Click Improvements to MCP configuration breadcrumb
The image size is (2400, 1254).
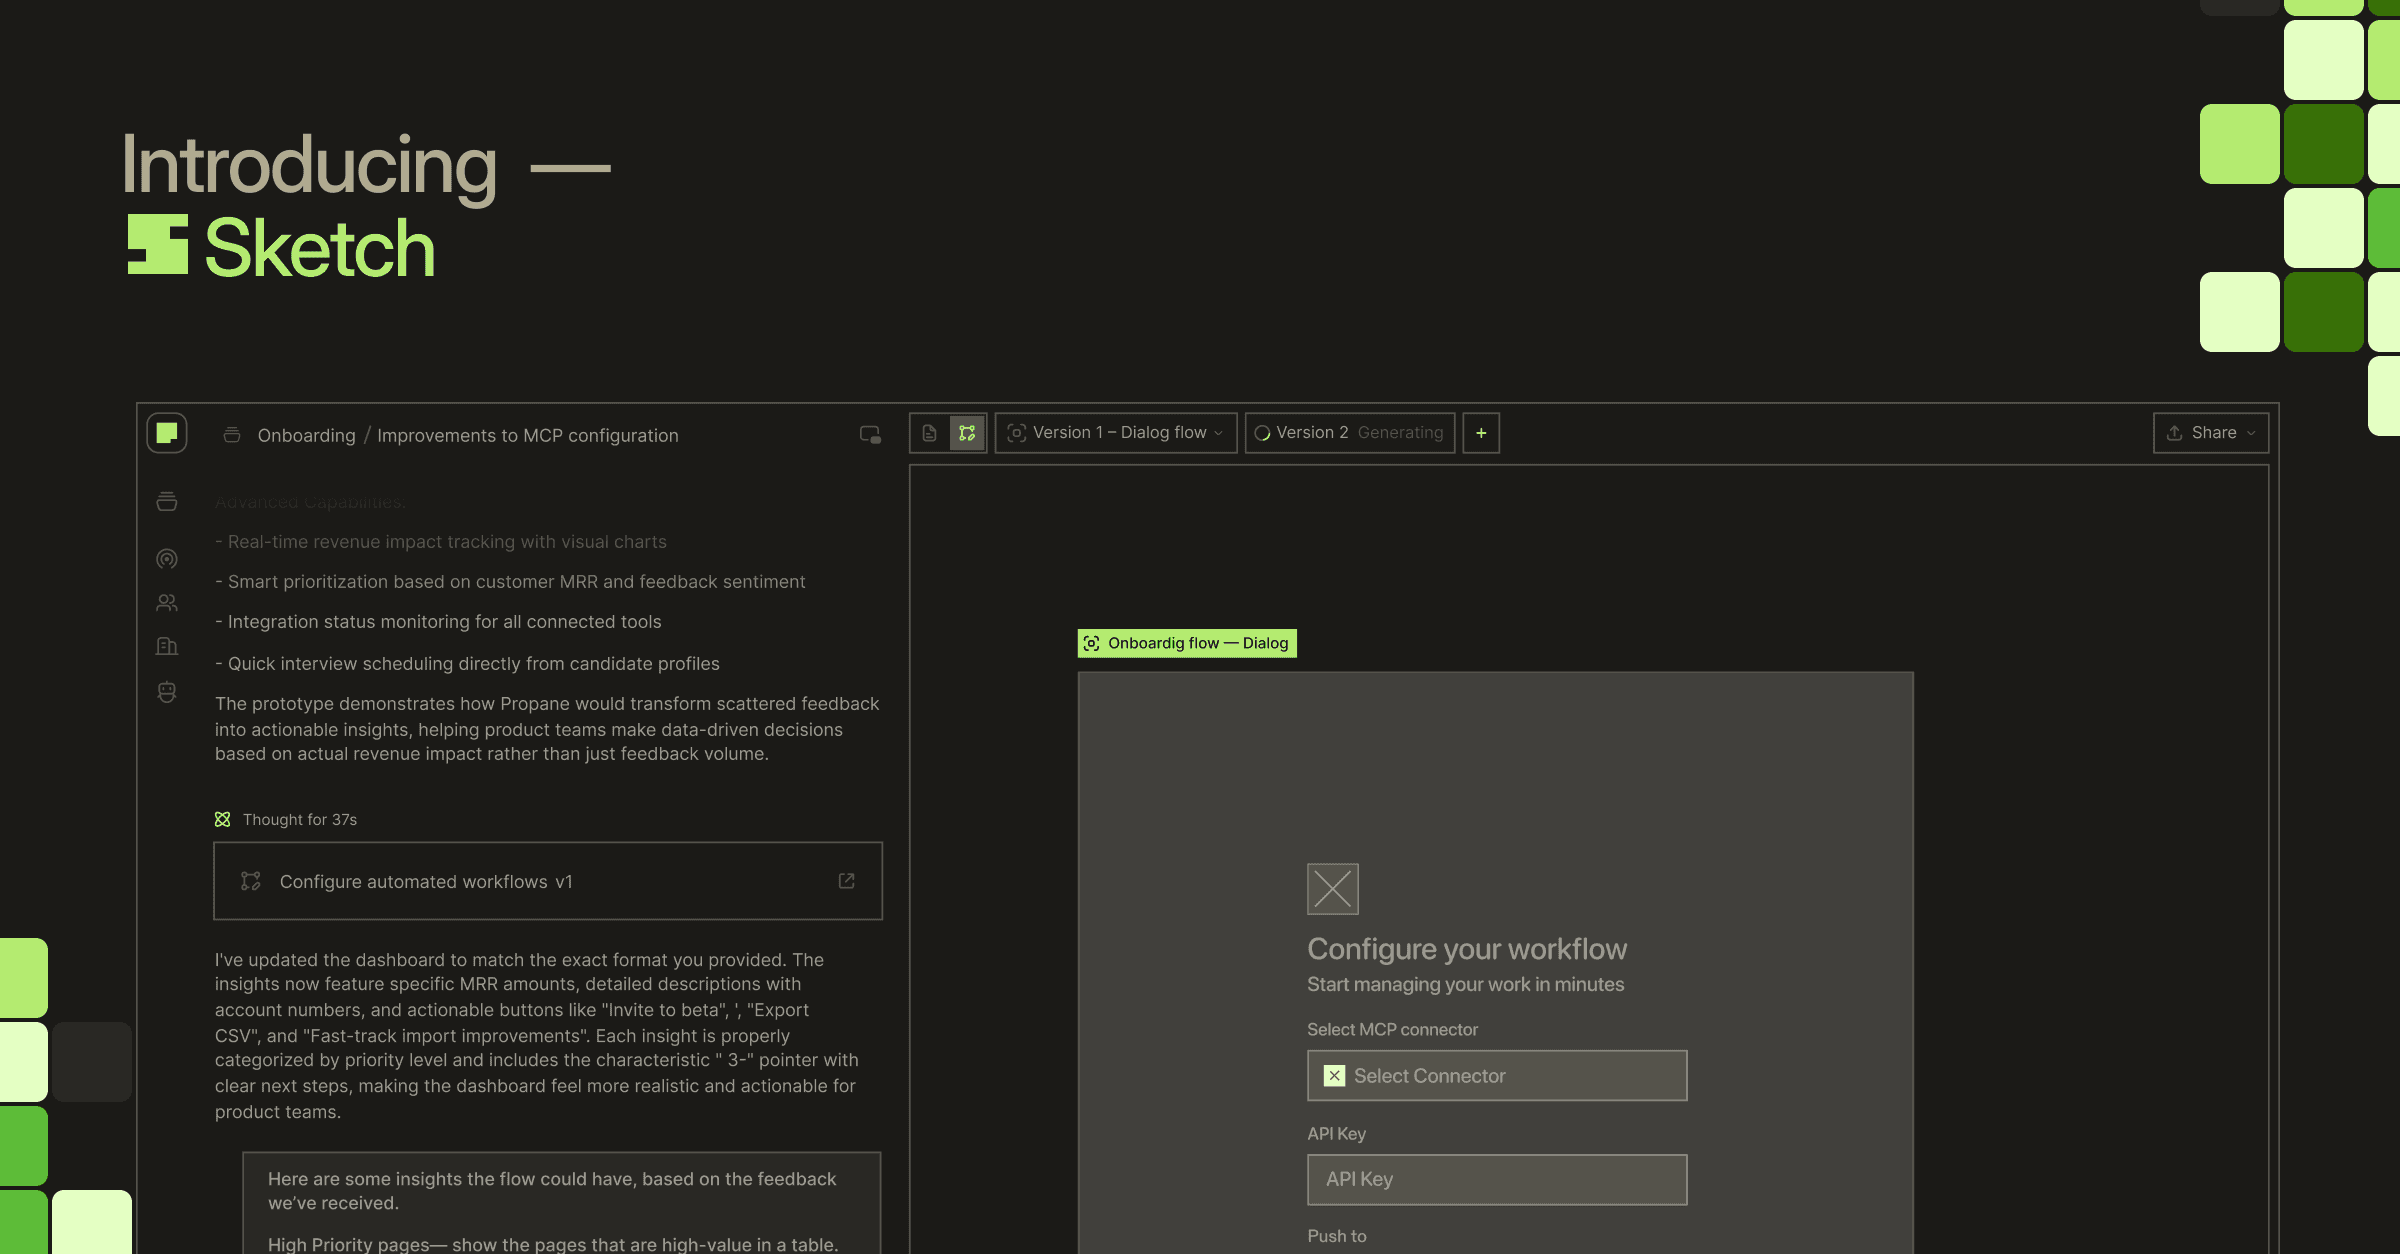[x=527, y=435]
